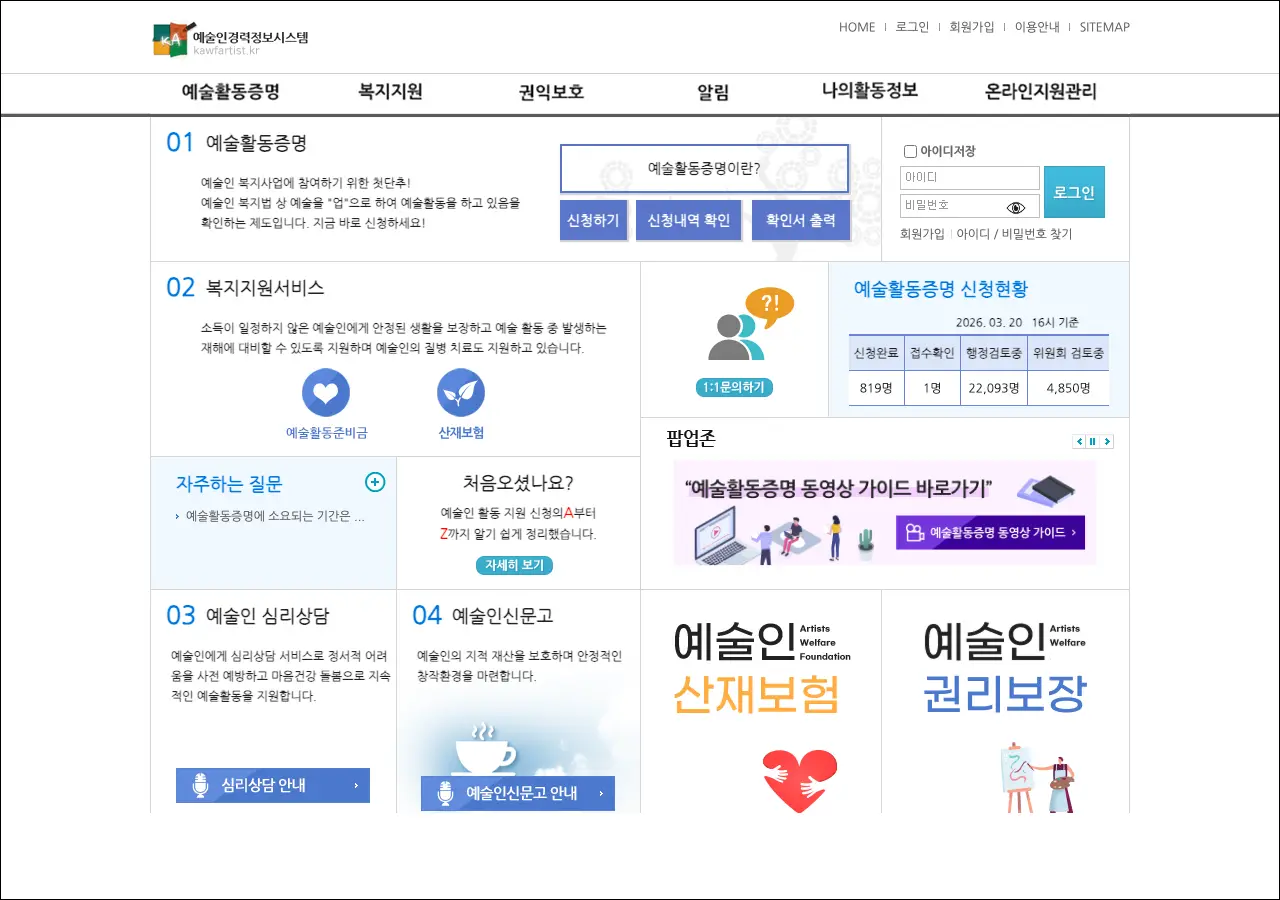Click the 아이디 input field
1280x900 pixels.
(969, 178)
